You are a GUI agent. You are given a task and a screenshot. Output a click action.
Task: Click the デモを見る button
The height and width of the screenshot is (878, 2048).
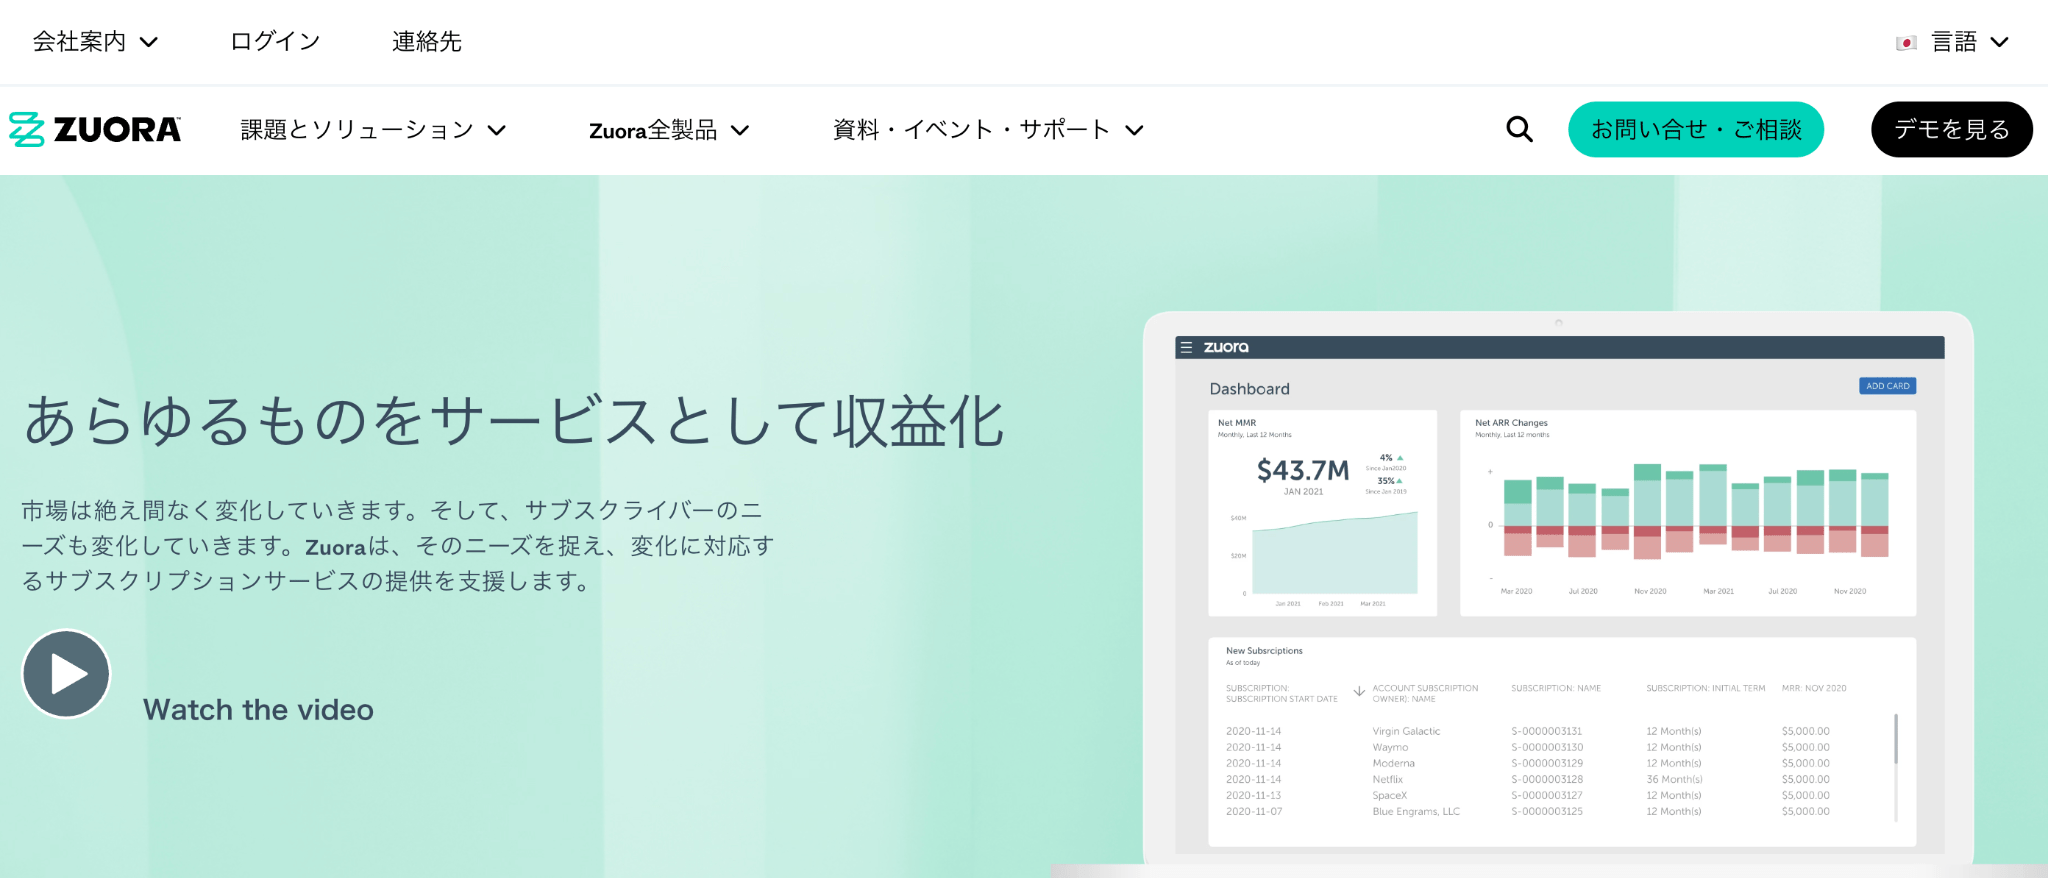click(x=1952, y=129)
